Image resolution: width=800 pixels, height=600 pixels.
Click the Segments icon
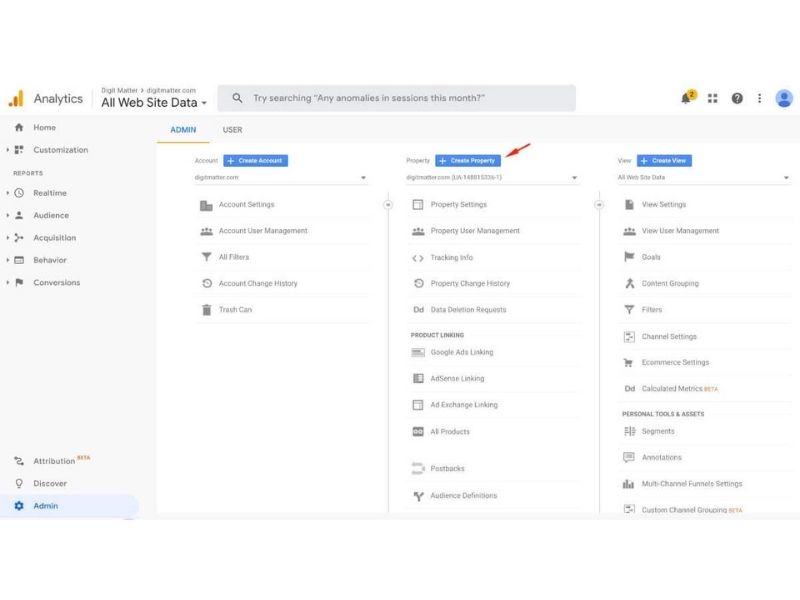tap(630, 431)
